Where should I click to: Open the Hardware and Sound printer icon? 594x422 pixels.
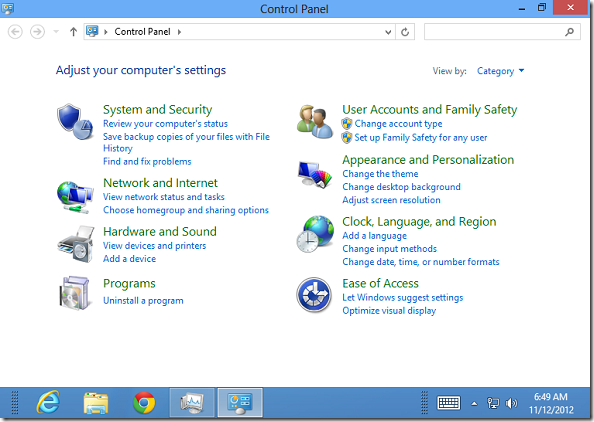pos(76,244)
